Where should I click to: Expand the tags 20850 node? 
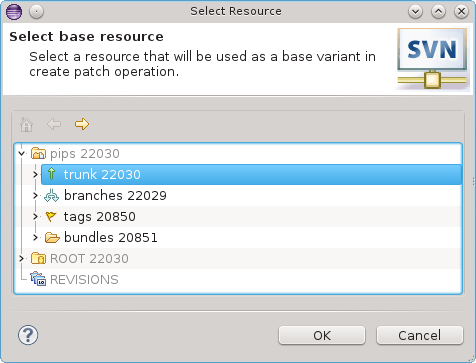35,216
